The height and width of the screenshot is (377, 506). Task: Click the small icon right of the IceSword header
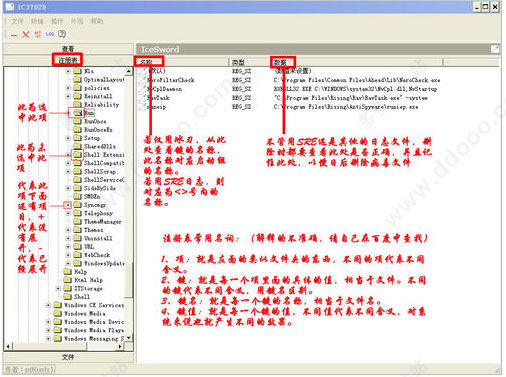495,49
